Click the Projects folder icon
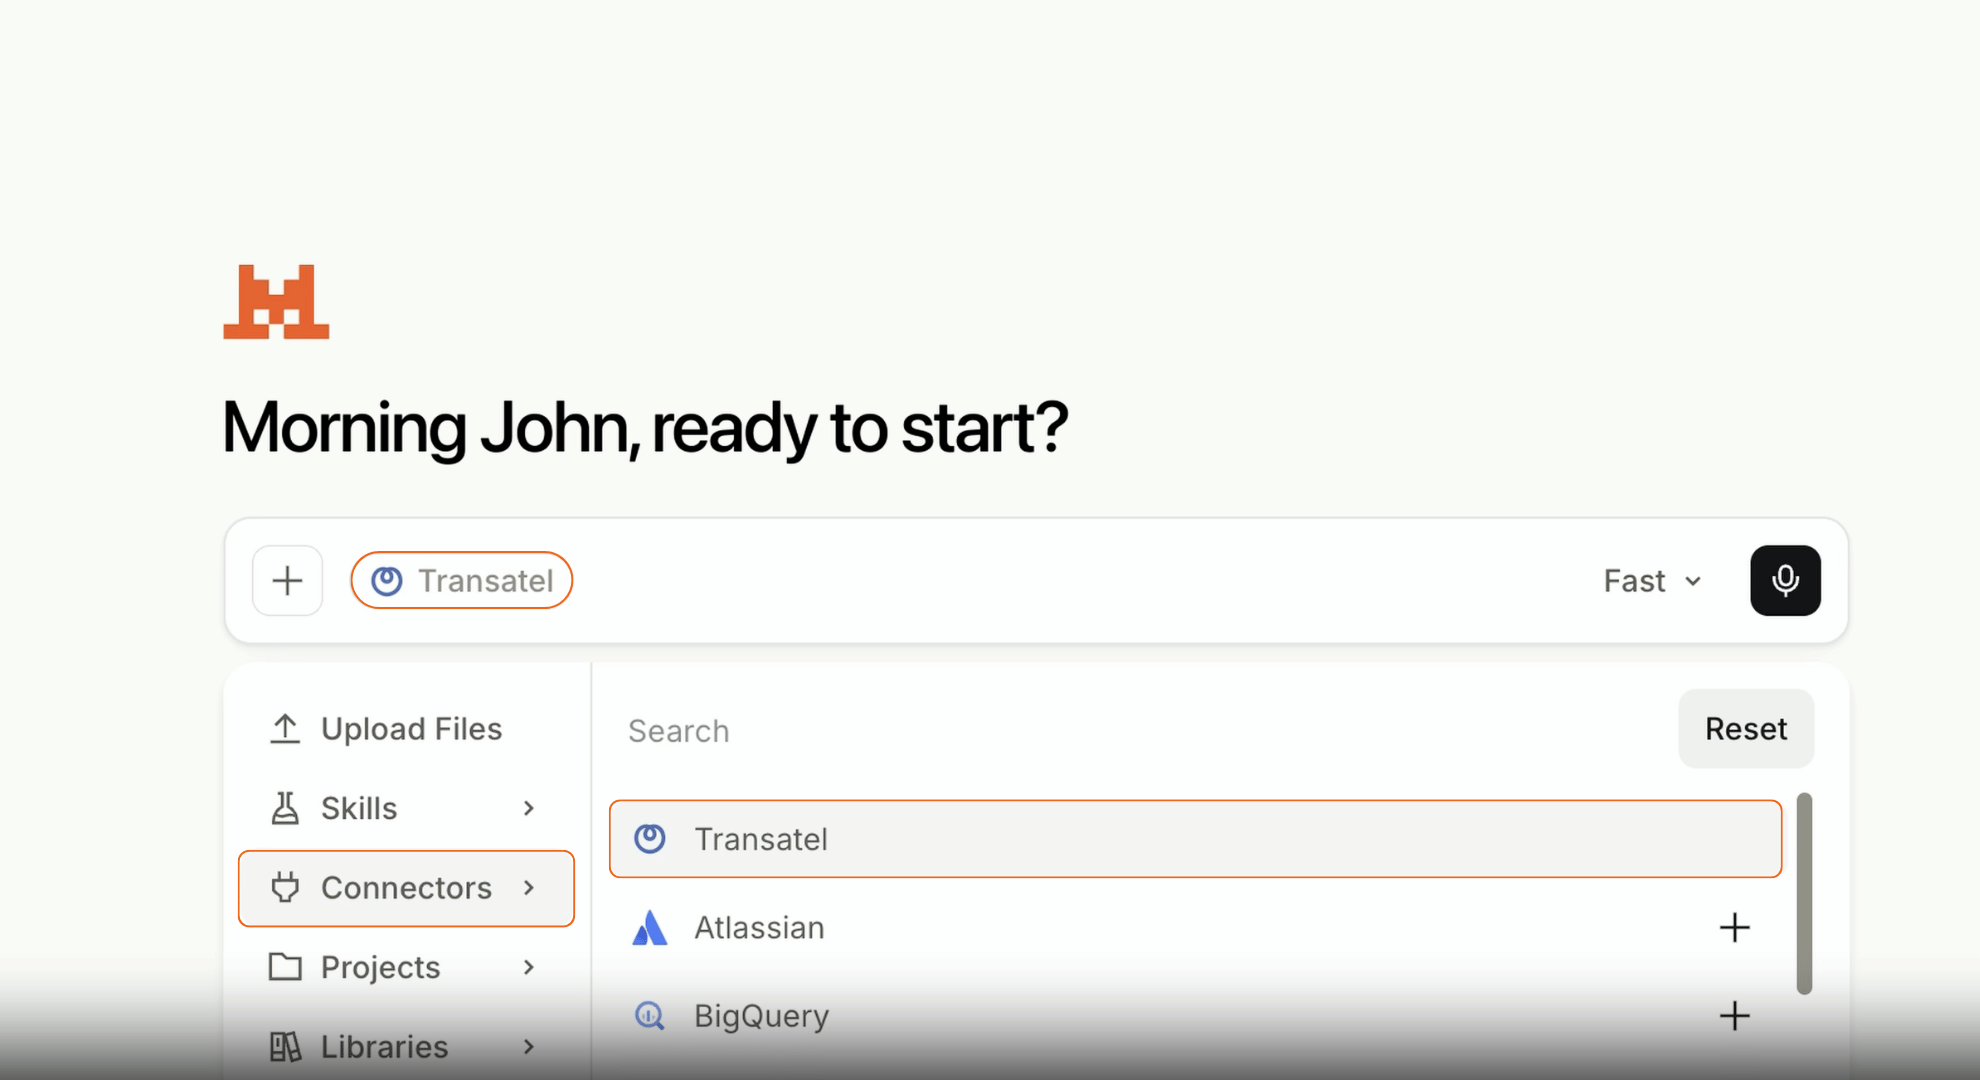 tap(285, 967)
